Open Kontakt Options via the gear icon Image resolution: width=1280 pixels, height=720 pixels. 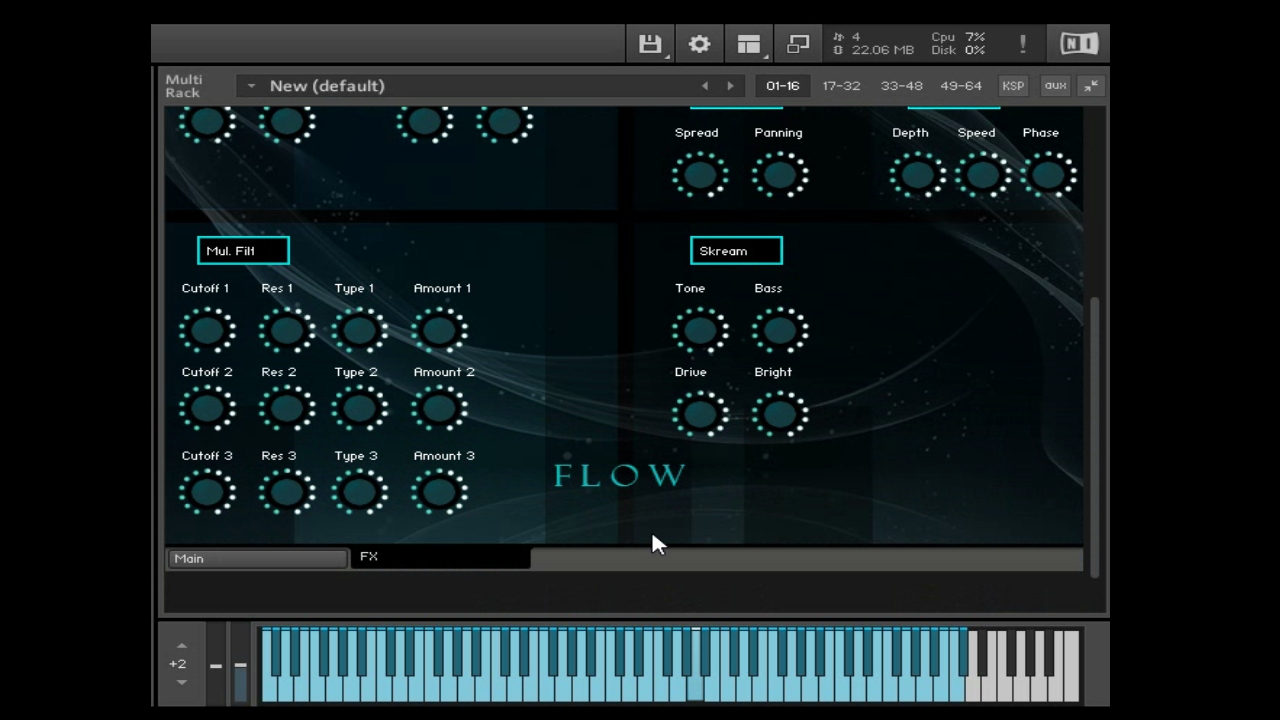698,43
